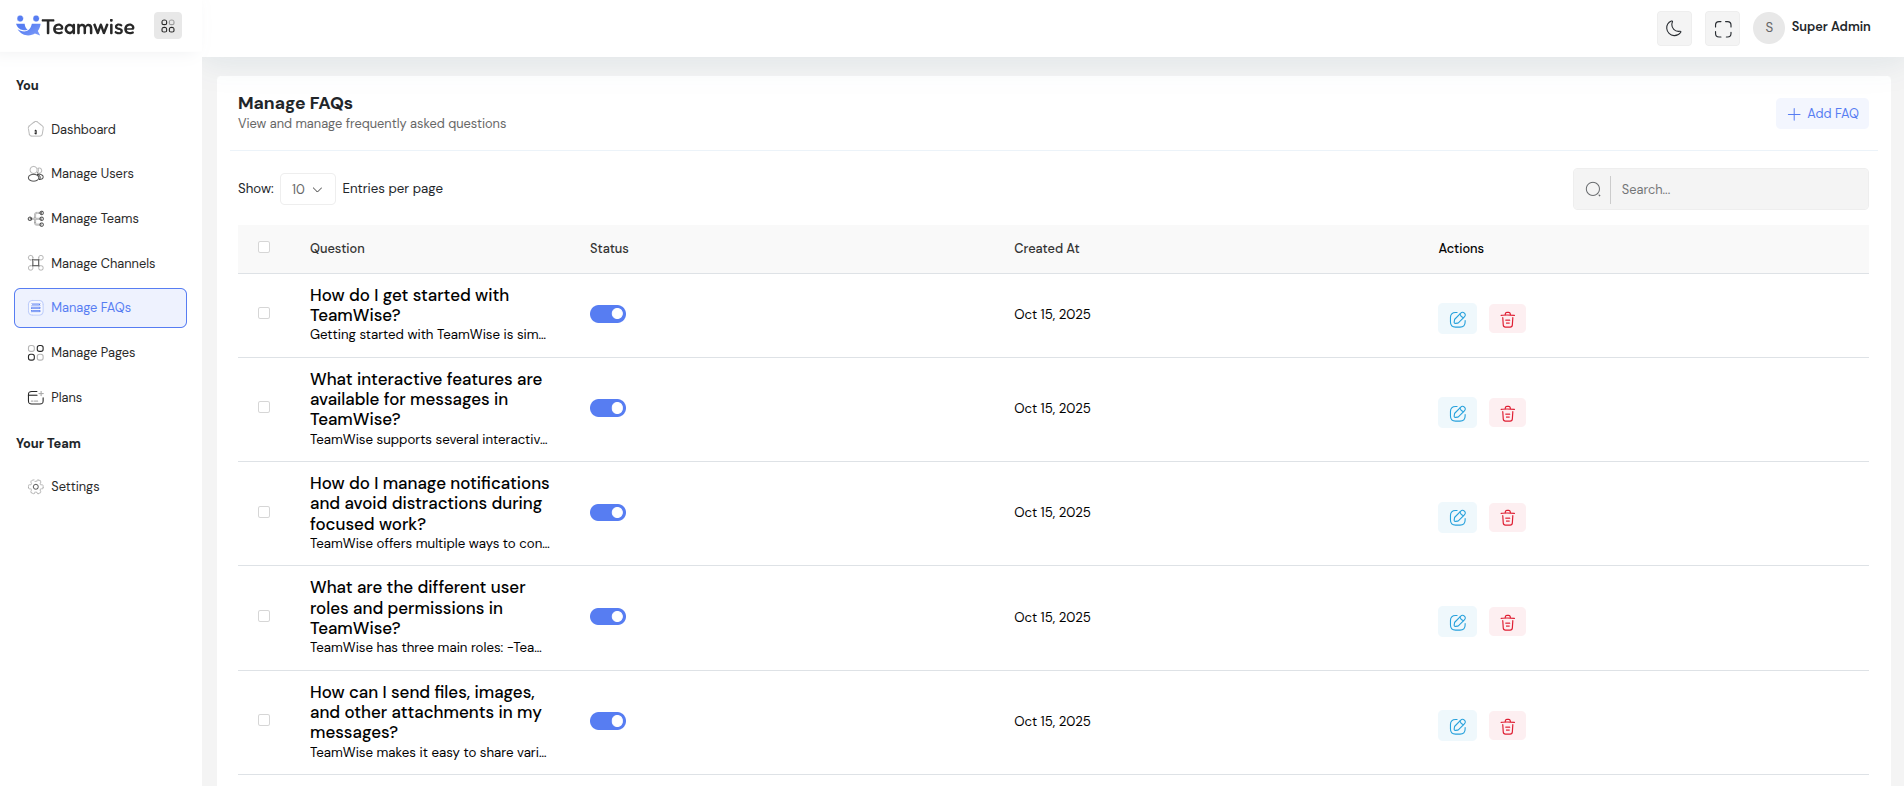The image size is (1904, 786).
Task: Click the sidebar grid toggle icon
Action: point(168,27)
